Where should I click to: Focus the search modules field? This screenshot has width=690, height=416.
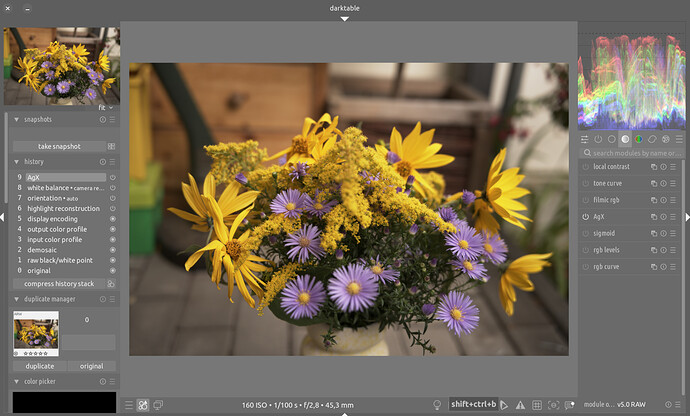coord(632,153)
